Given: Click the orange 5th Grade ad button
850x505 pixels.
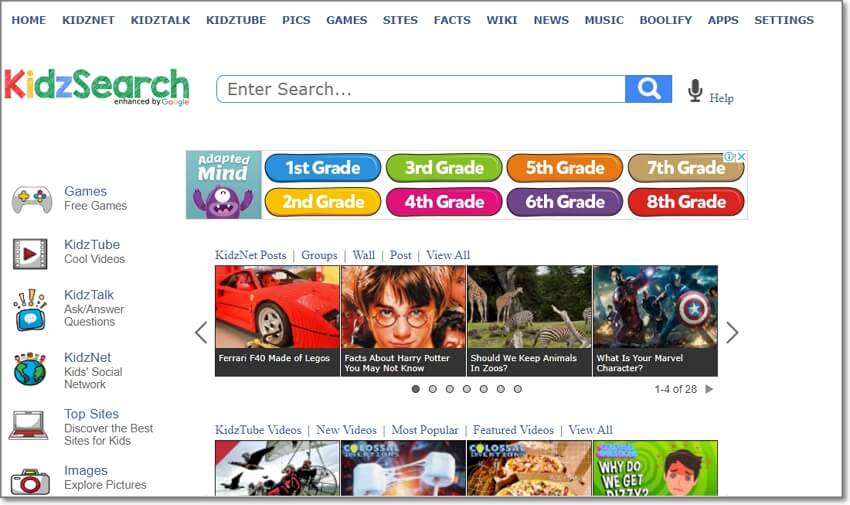Looking at the screenshot, I should 566,168.
